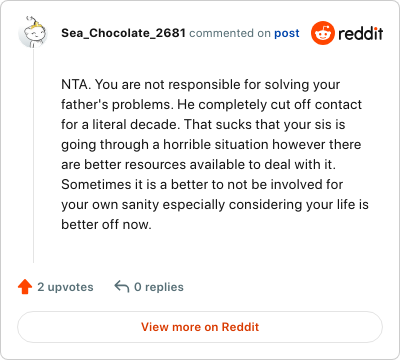Click the "View more on Reddit" button
The width and height of the screenshot is (400, 360).
[x=200, y=327]
